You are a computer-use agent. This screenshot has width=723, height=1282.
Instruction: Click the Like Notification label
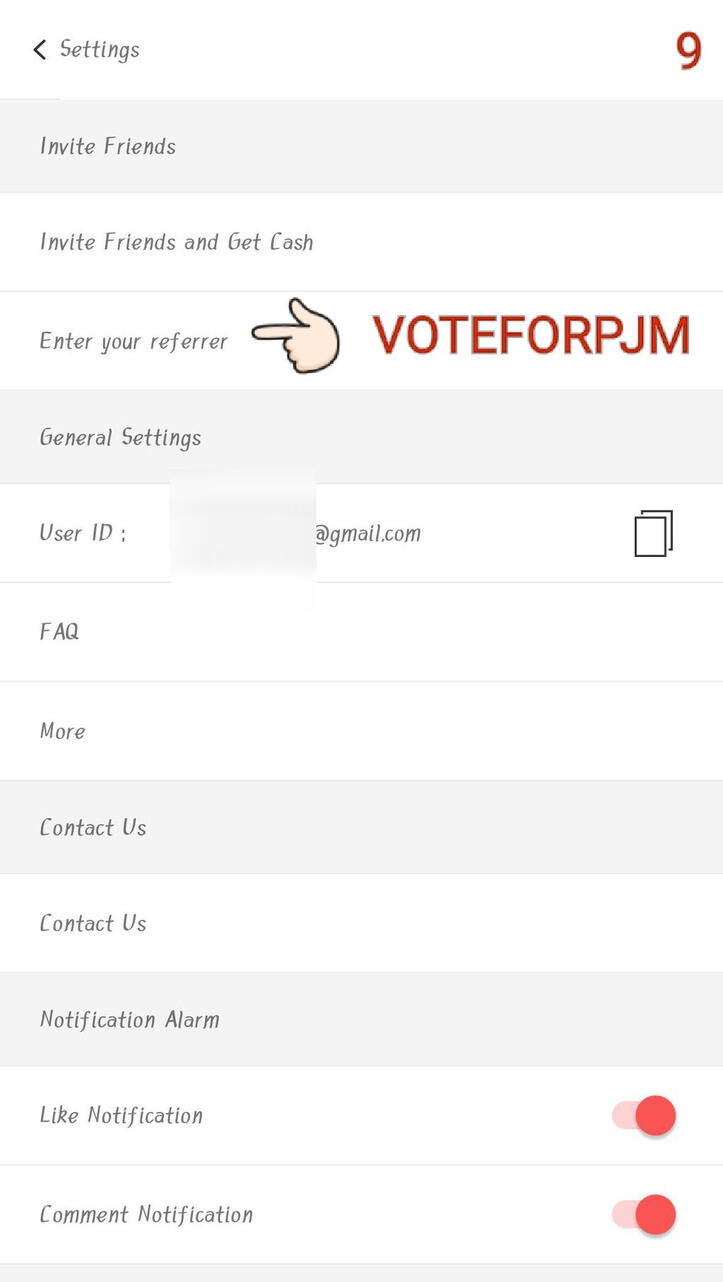coord(121,1116)
